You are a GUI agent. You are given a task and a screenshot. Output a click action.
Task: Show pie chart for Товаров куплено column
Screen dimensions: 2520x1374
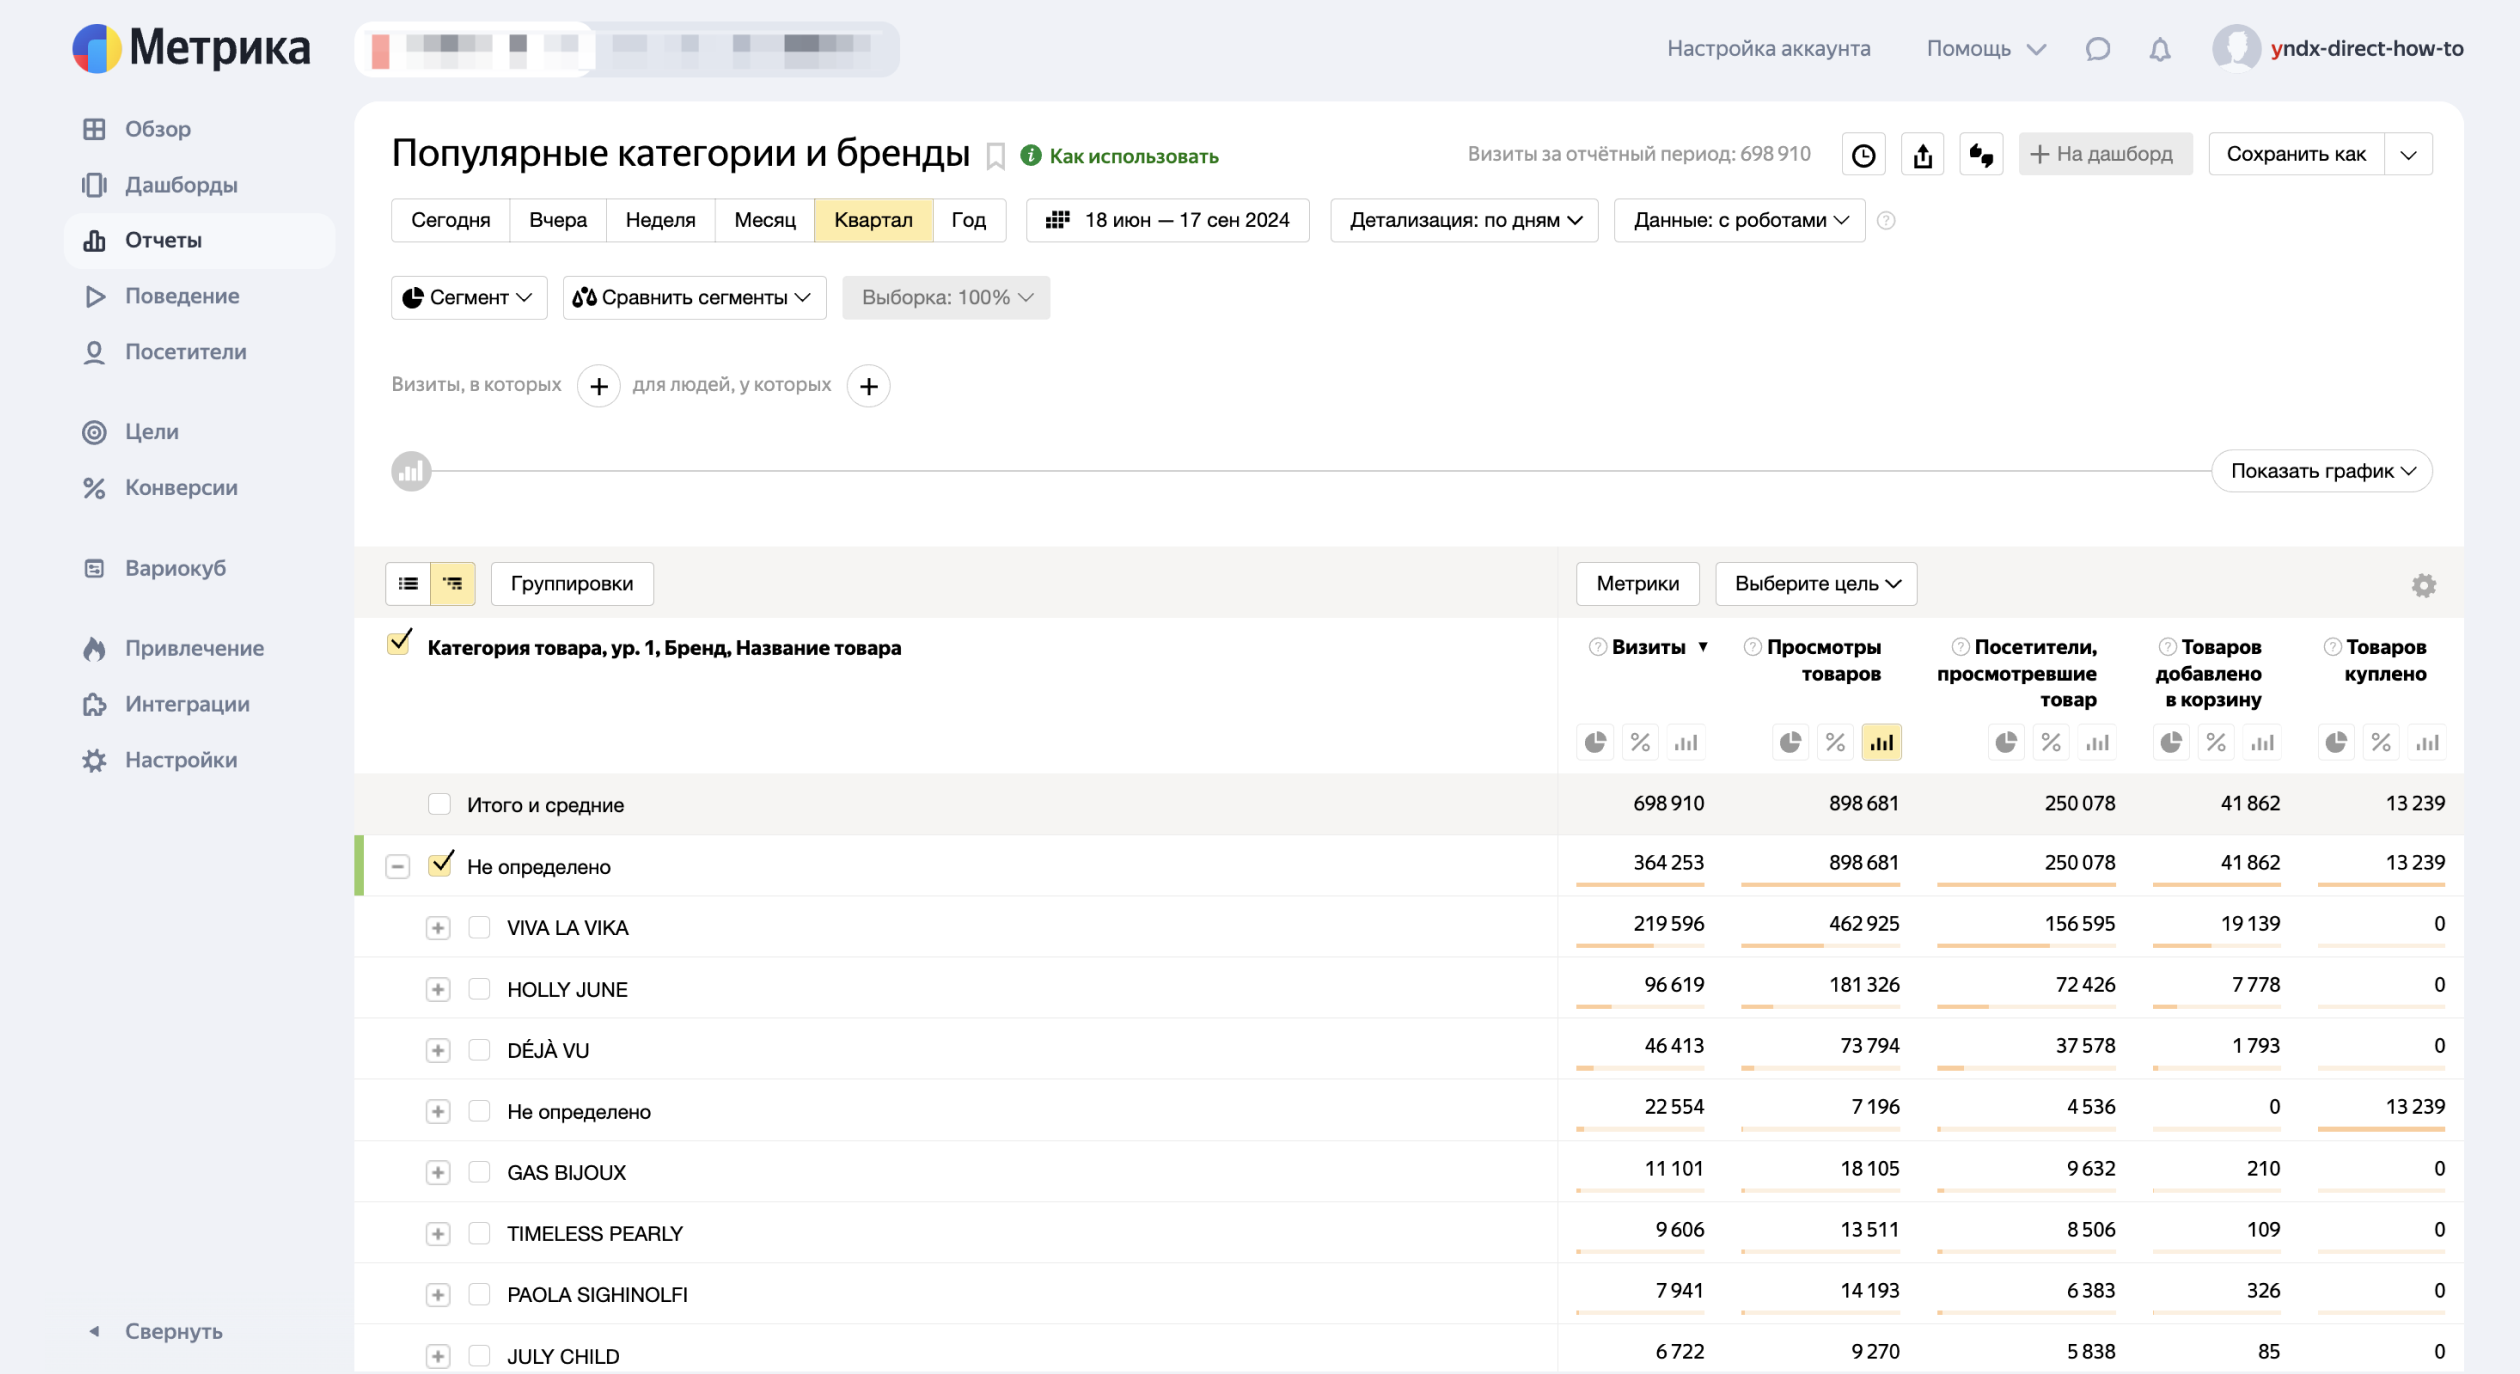pyautogui.click(x=2335, y=743)
